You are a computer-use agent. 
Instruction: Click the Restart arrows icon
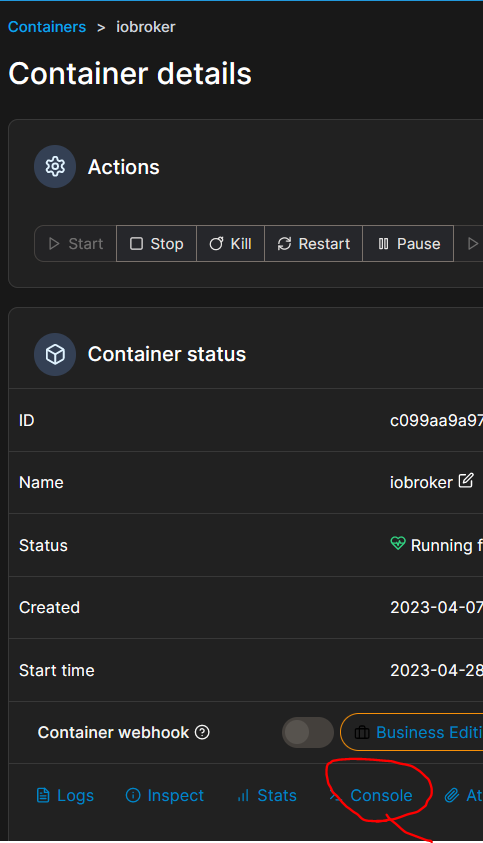284,244
